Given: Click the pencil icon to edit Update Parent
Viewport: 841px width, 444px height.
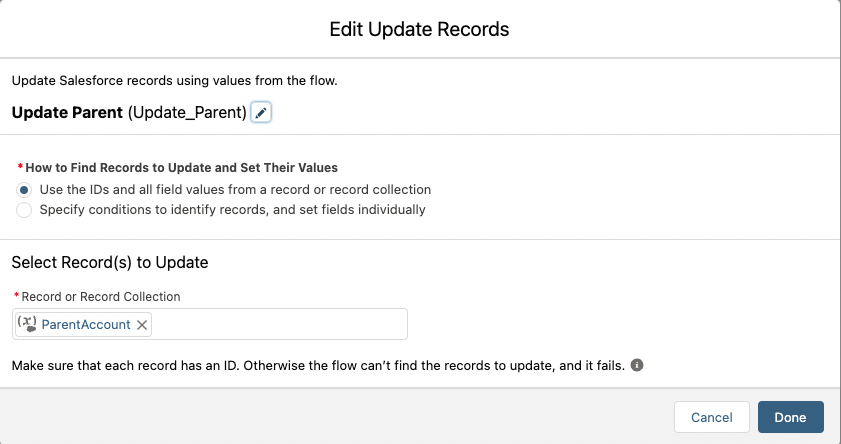Looking at the screenshot, I should 261,113.
